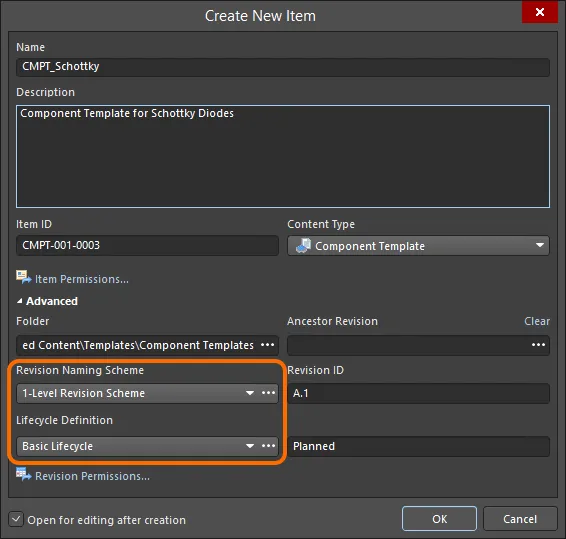Open Ancestor Revision ellipsis browse button
This screenshot has height=539, width=566.
coord(538,345)
